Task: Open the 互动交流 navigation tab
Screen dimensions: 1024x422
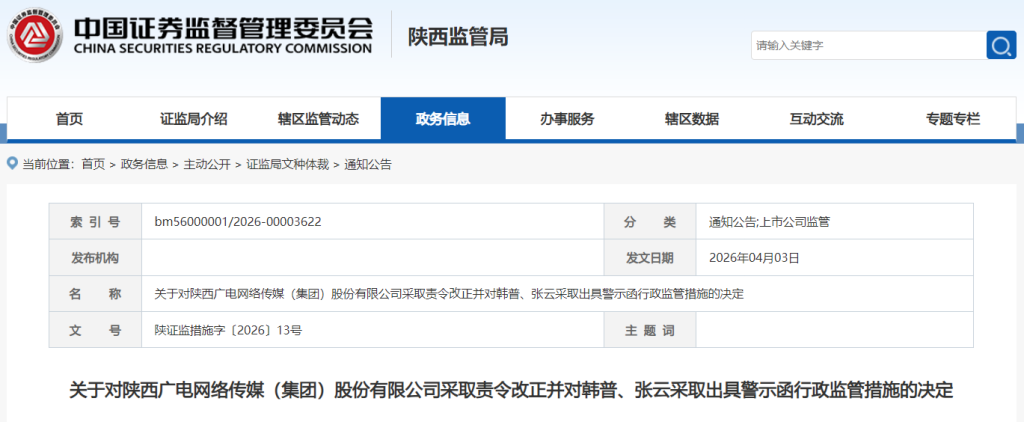Action: (816, 119)
